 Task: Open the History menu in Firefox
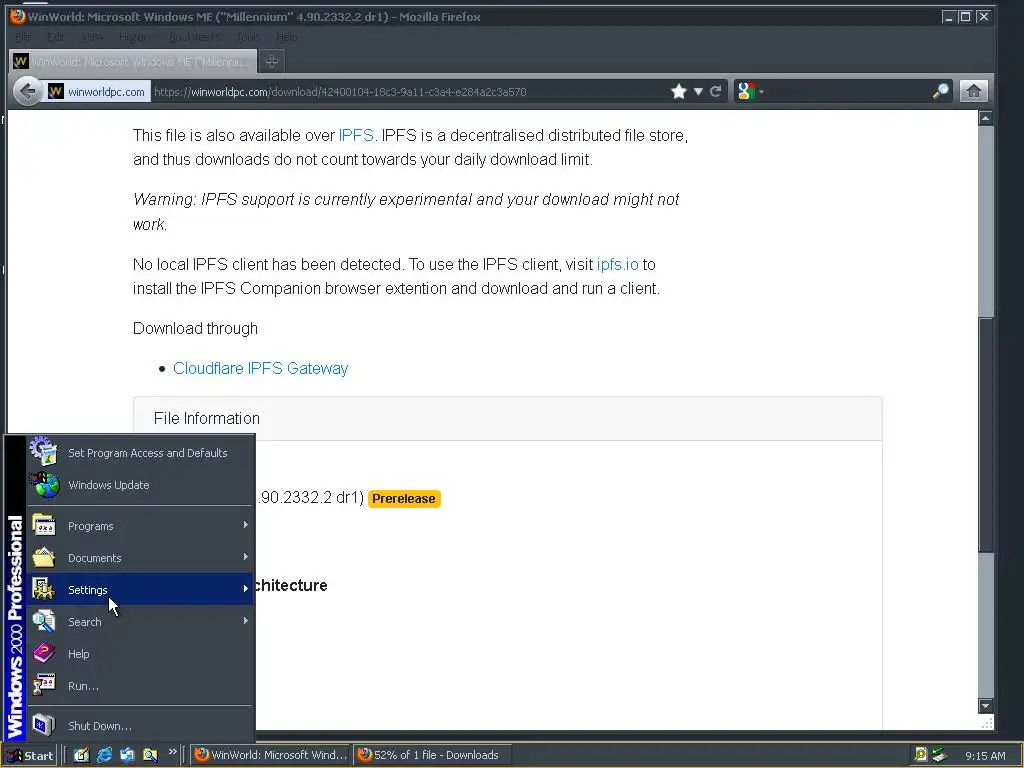[x=135, y=37]
